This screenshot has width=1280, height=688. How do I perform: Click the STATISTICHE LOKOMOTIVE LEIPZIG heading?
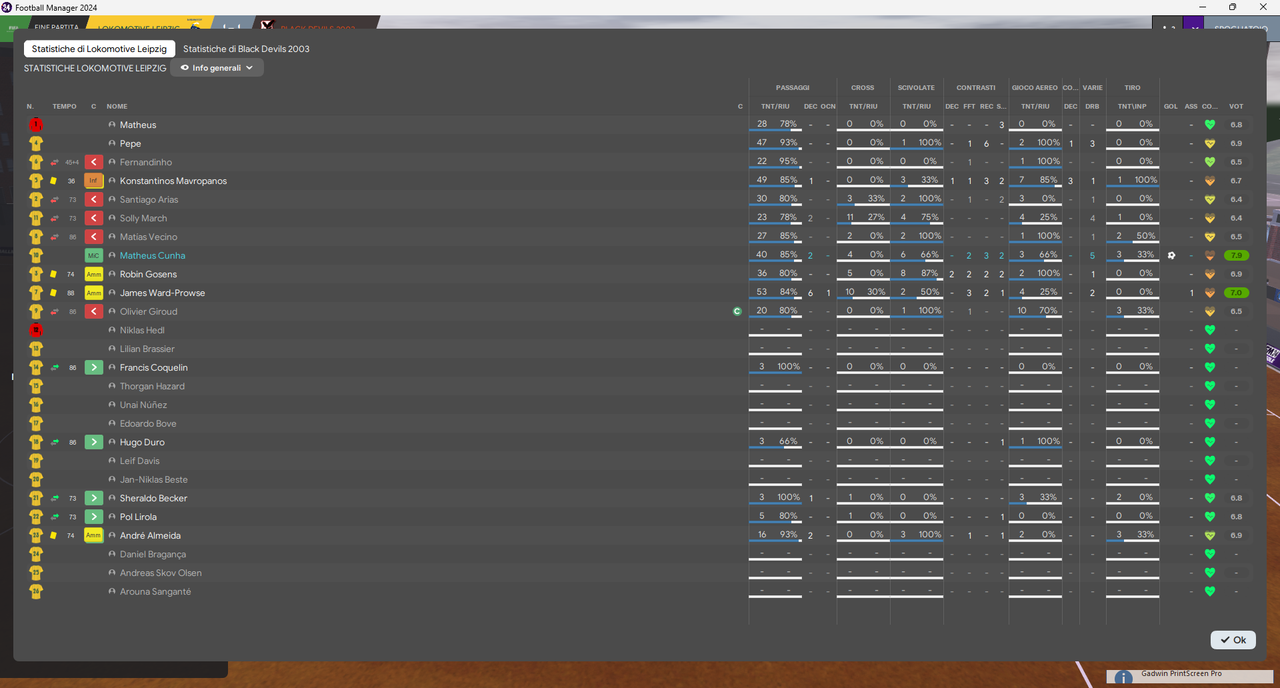95,68
